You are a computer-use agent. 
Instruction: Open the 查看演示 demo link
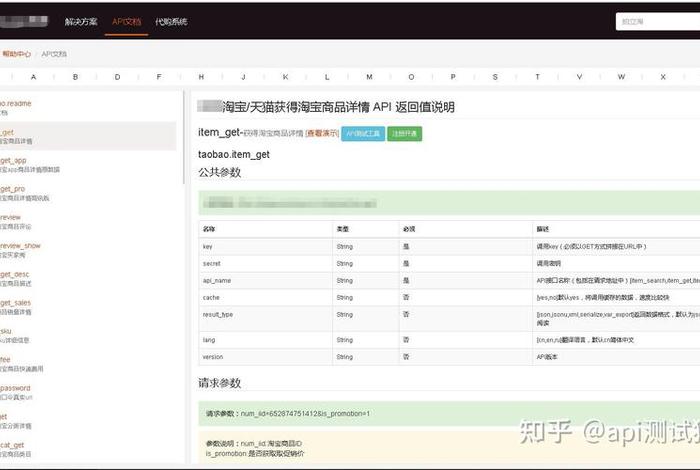coord(322,133)
